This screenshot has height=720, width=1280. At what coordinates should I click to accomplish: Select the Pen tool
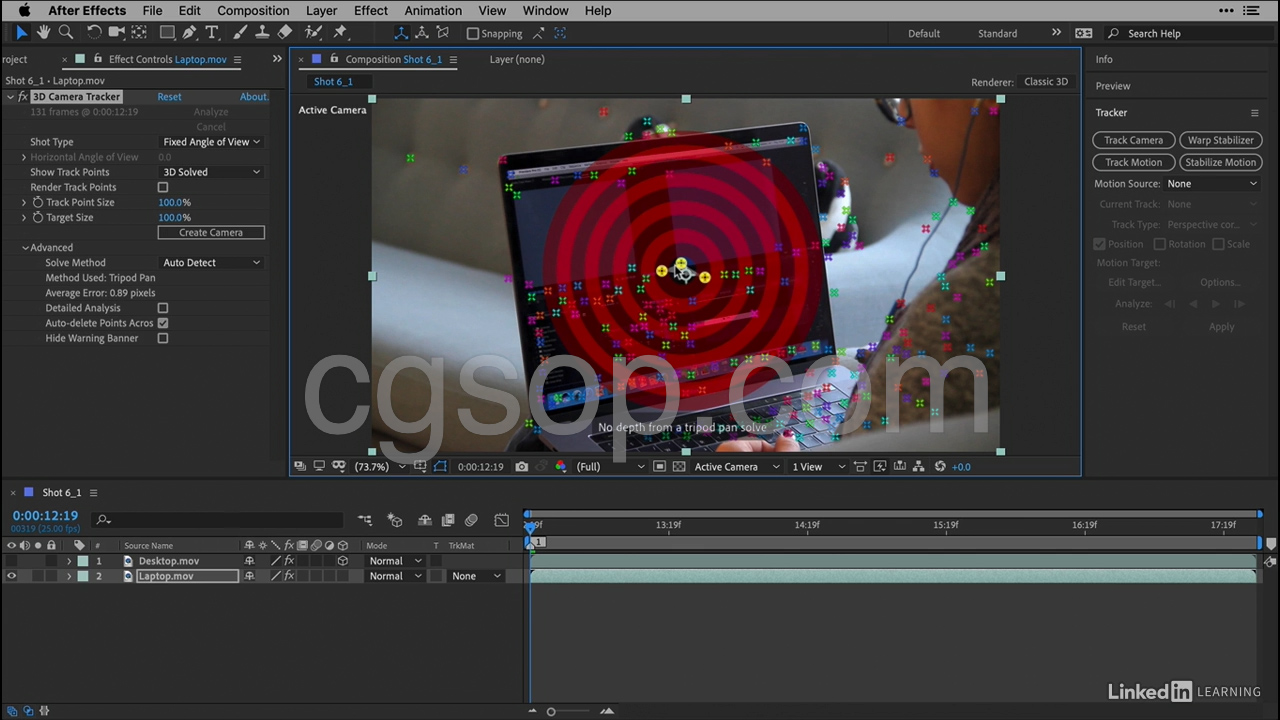tap(190, 33)
